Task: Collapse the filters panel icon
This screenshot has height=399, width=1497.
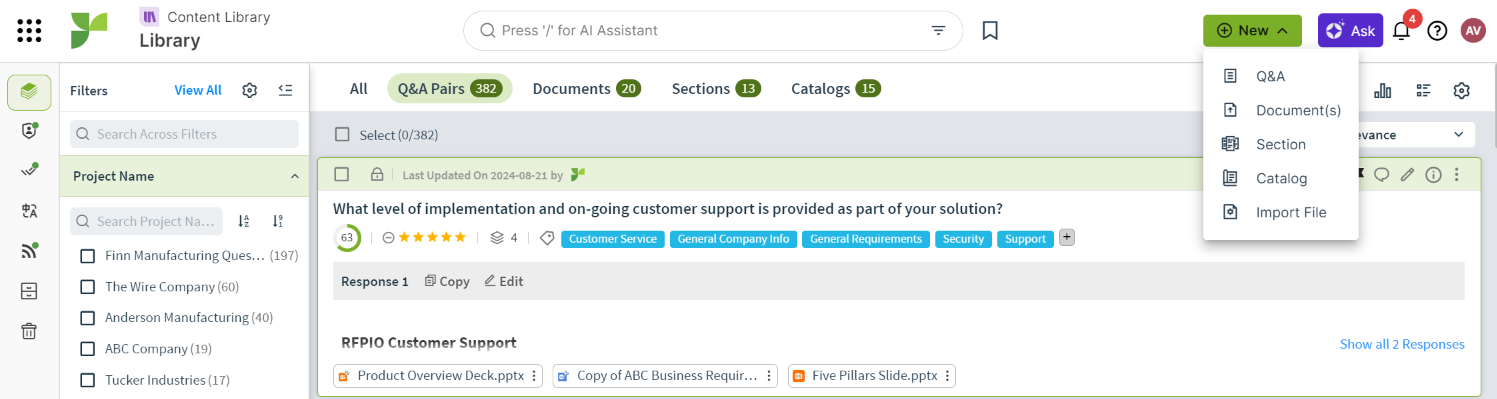Action: 286,90
